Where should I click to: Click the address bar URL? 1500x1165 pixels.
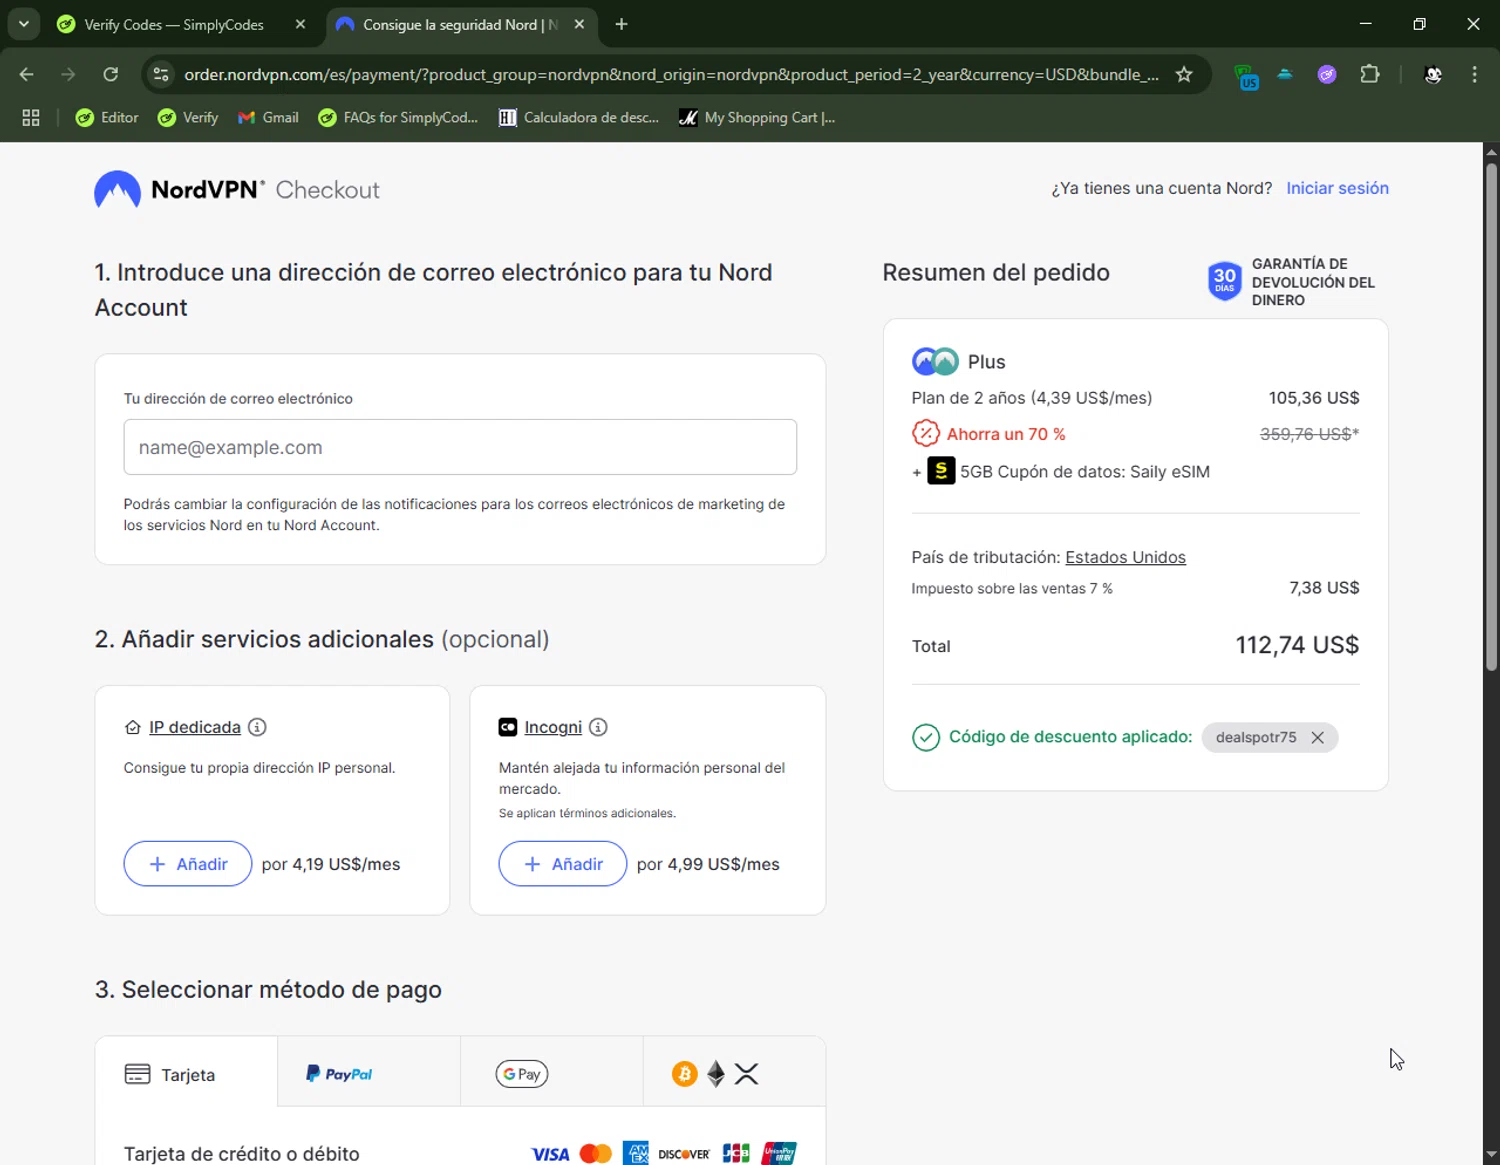(671, 74)
